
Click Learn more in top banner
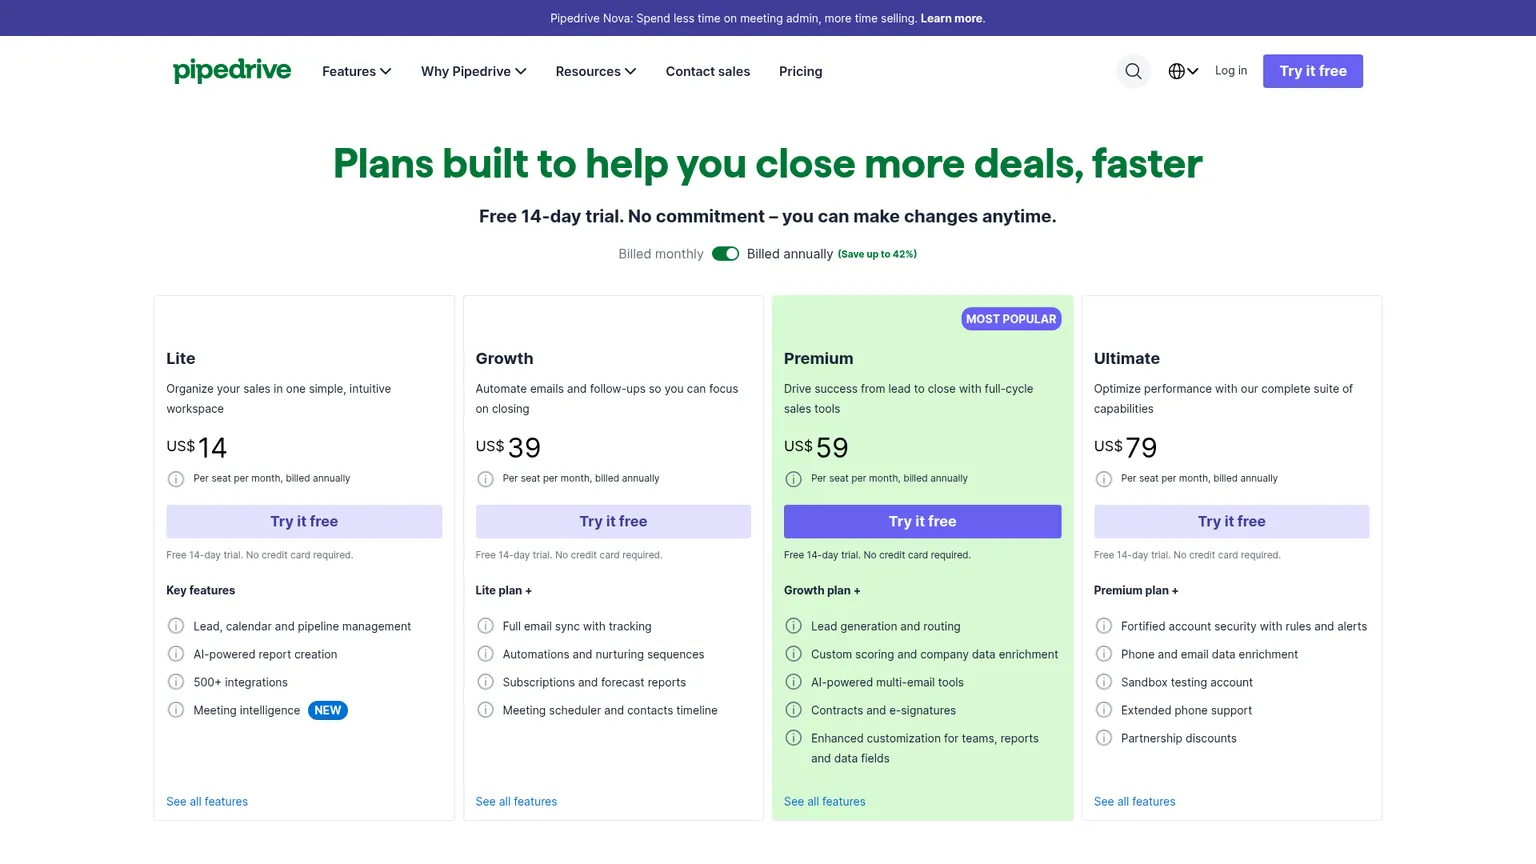[x=951, y=18]
